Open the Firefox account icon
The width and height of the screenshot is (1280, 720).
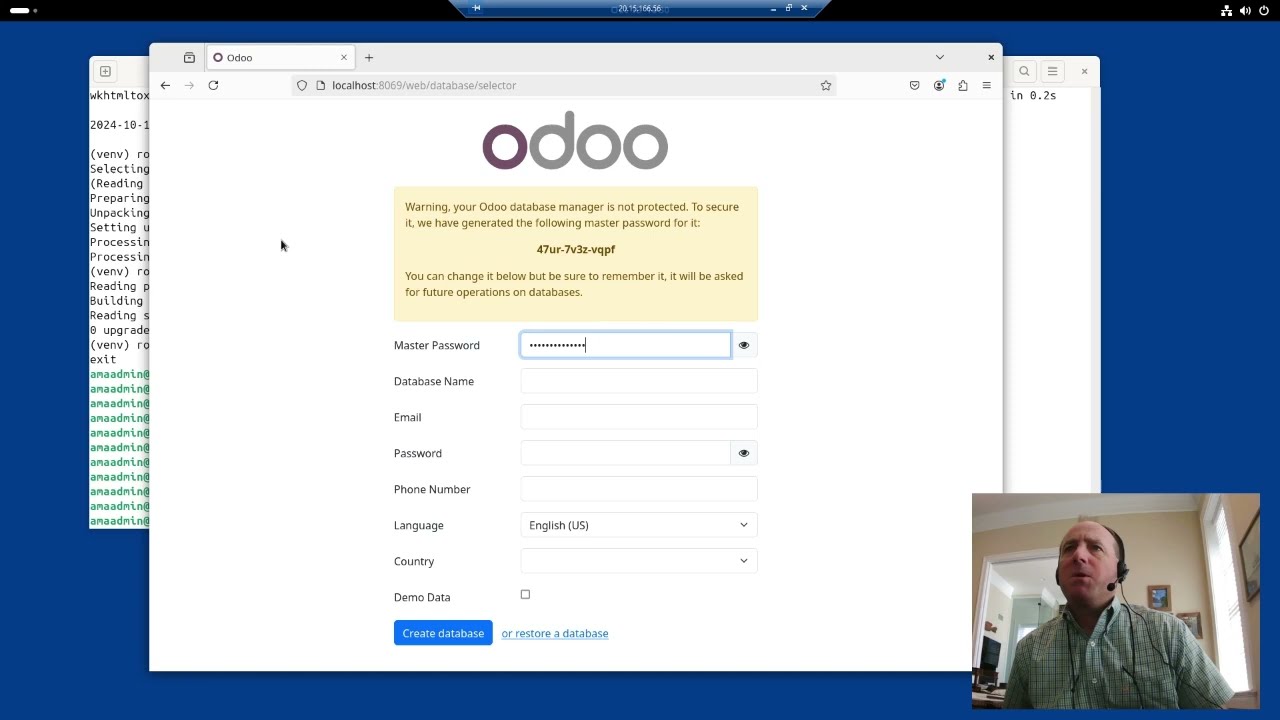click(939, 85)
